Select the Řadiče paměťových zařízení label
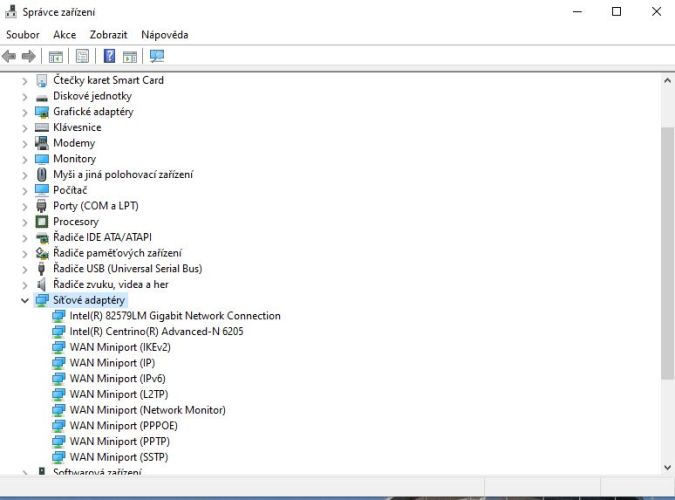 point(118,253)
